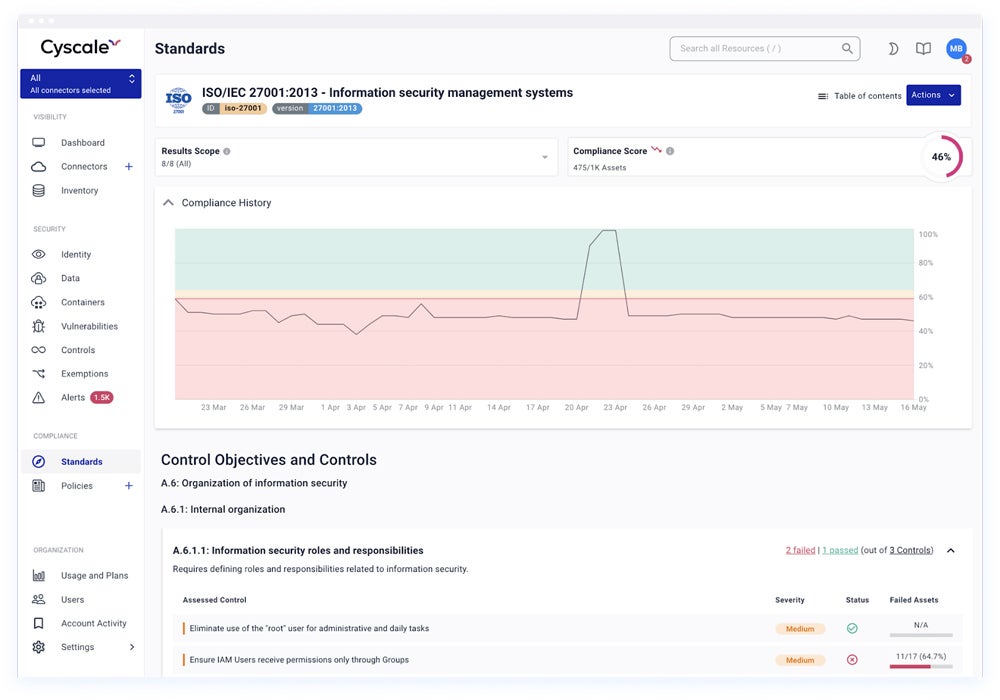Open Alerts with 1.5K badge
This screenshot has width=1000, height=700.
[73, 398]
